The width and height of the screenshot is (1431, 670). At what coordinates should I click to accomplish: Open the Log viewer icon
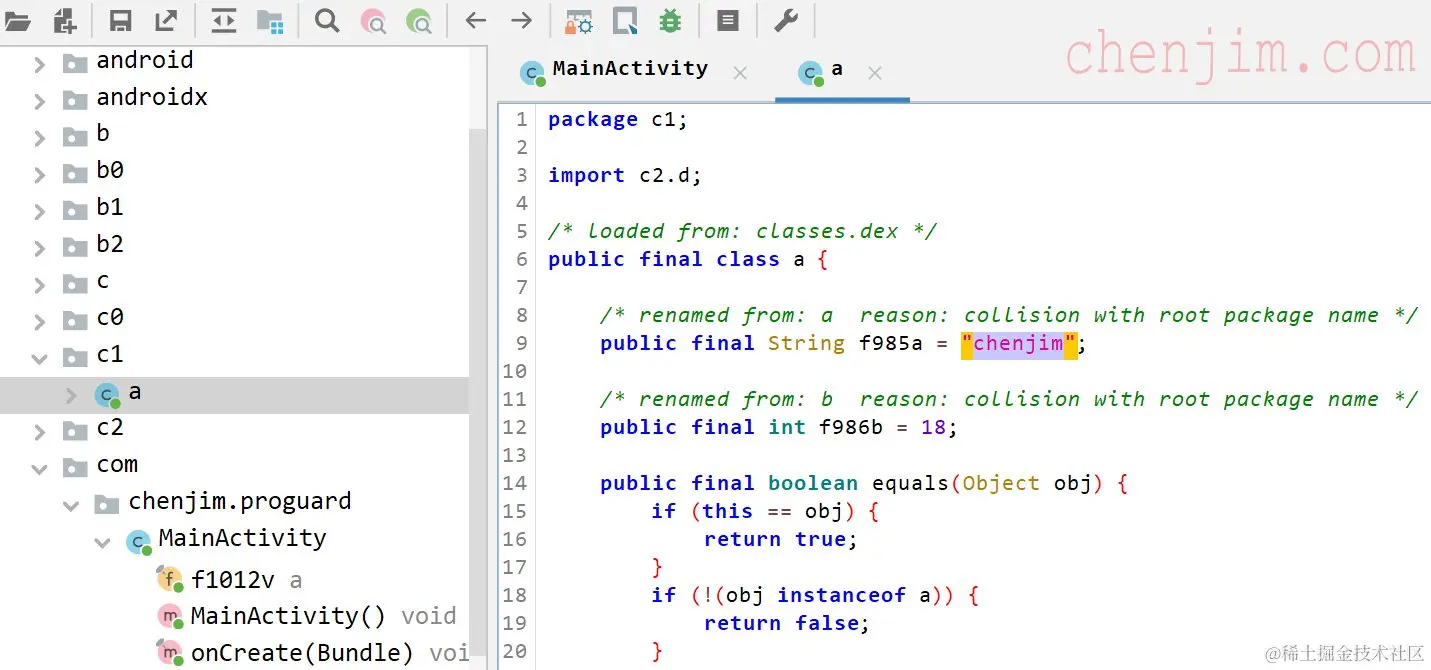click(x=728, y=20)
